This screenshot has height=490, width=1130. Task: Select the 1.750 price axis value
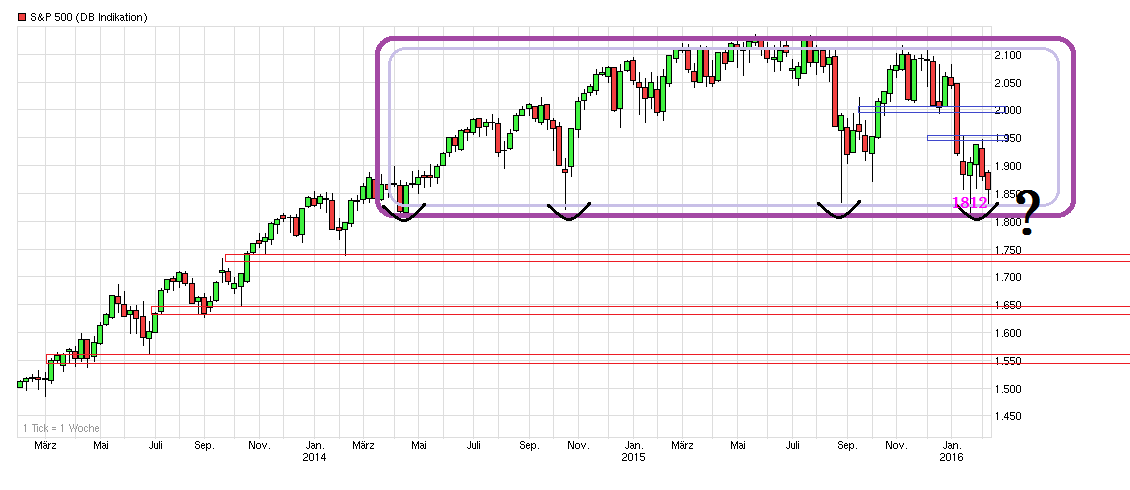(x=1010, y=250)
